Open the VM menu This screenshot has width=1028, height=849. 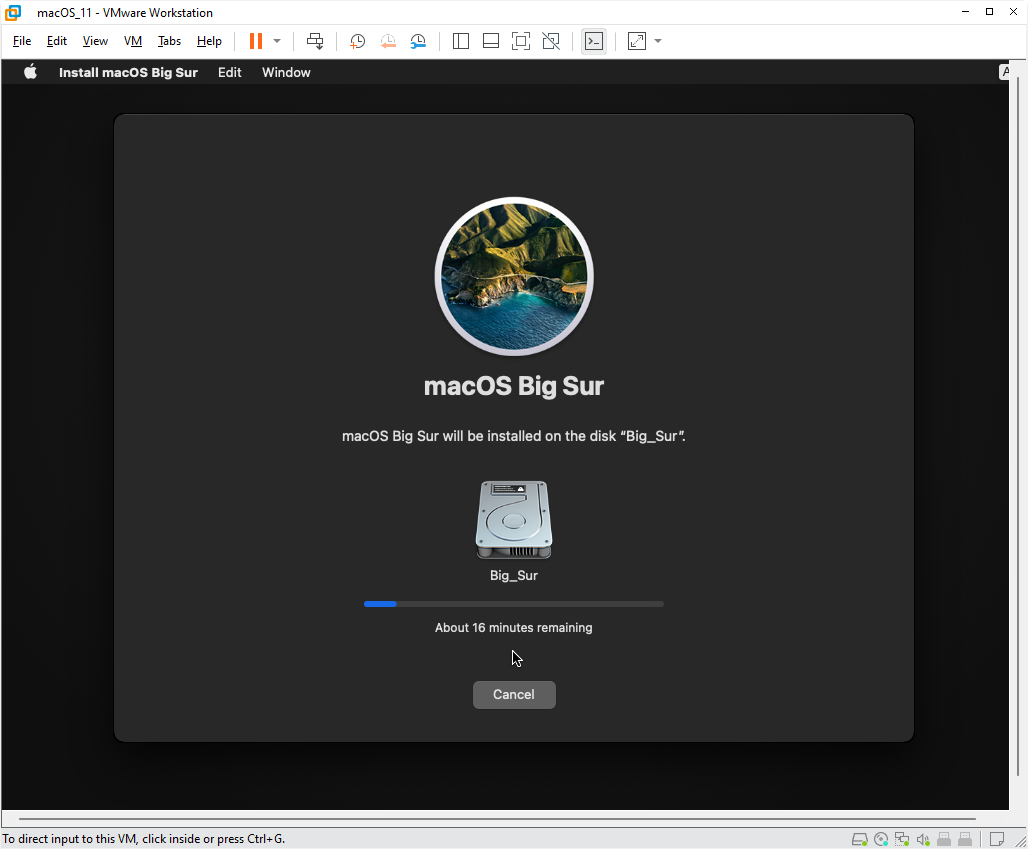tap(133, 41)
